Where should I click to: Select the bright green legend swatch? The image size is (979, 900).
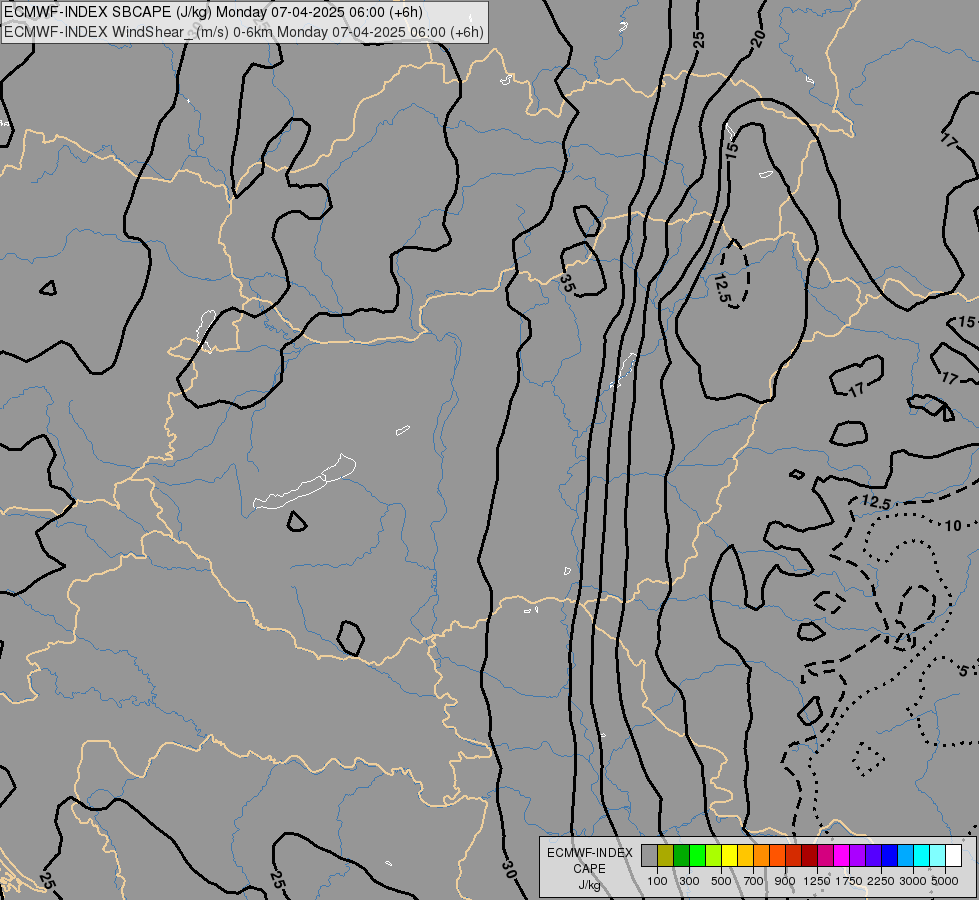697,856
